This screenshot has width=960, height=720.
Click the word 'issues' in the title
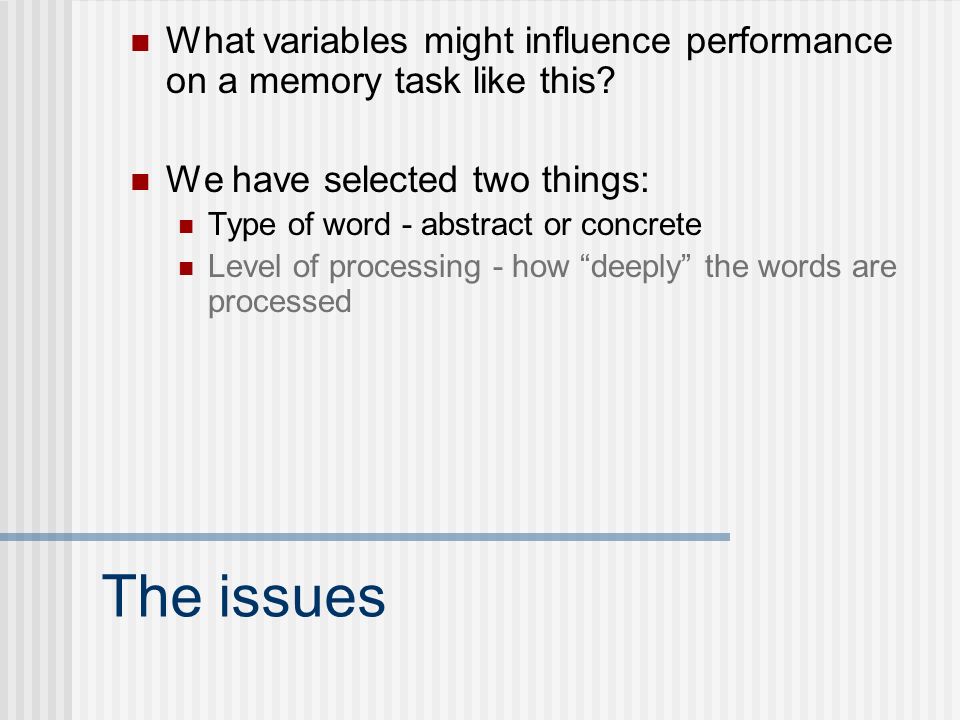click(302, 596)
